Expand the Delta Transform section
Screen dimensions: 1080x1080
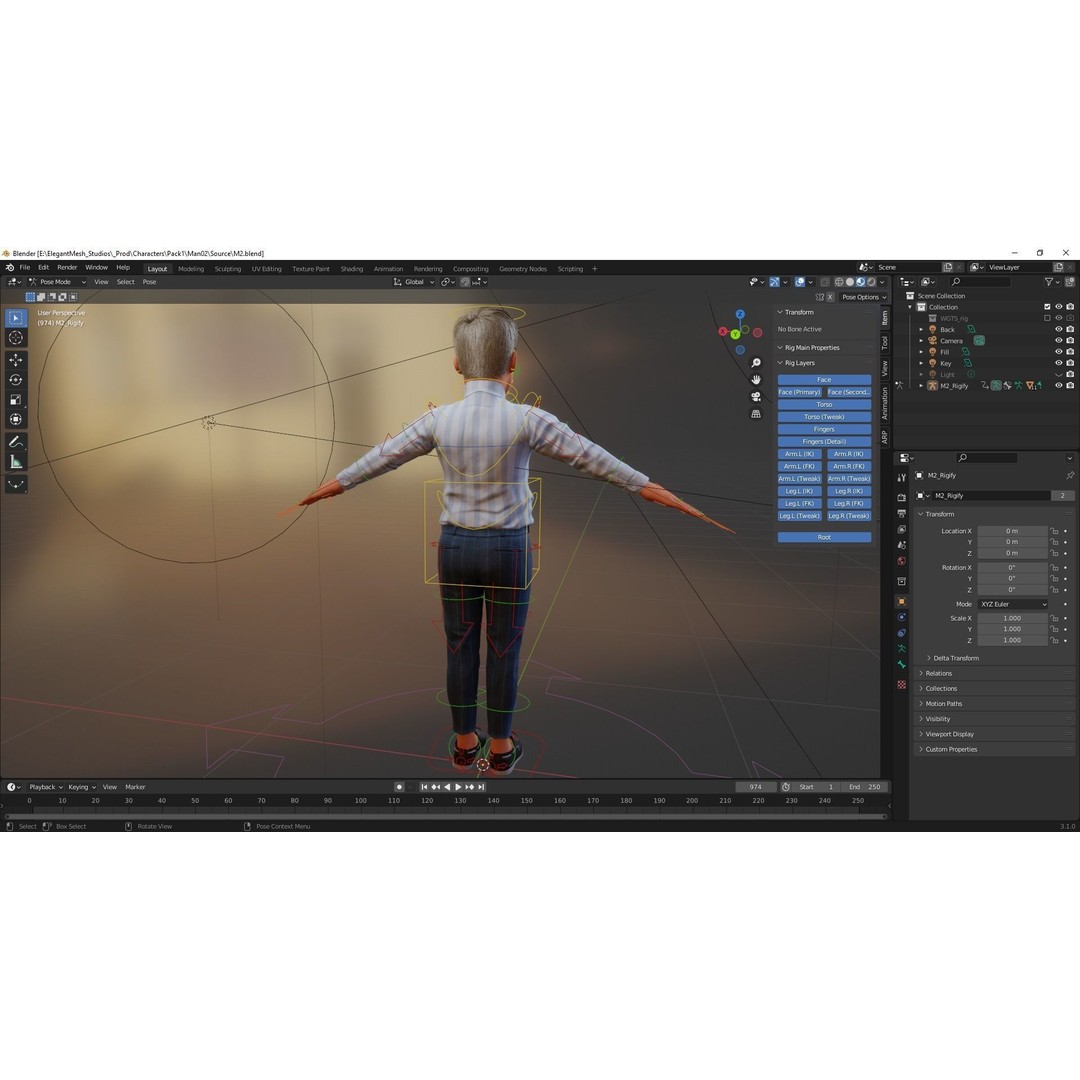tap(955, 658)
